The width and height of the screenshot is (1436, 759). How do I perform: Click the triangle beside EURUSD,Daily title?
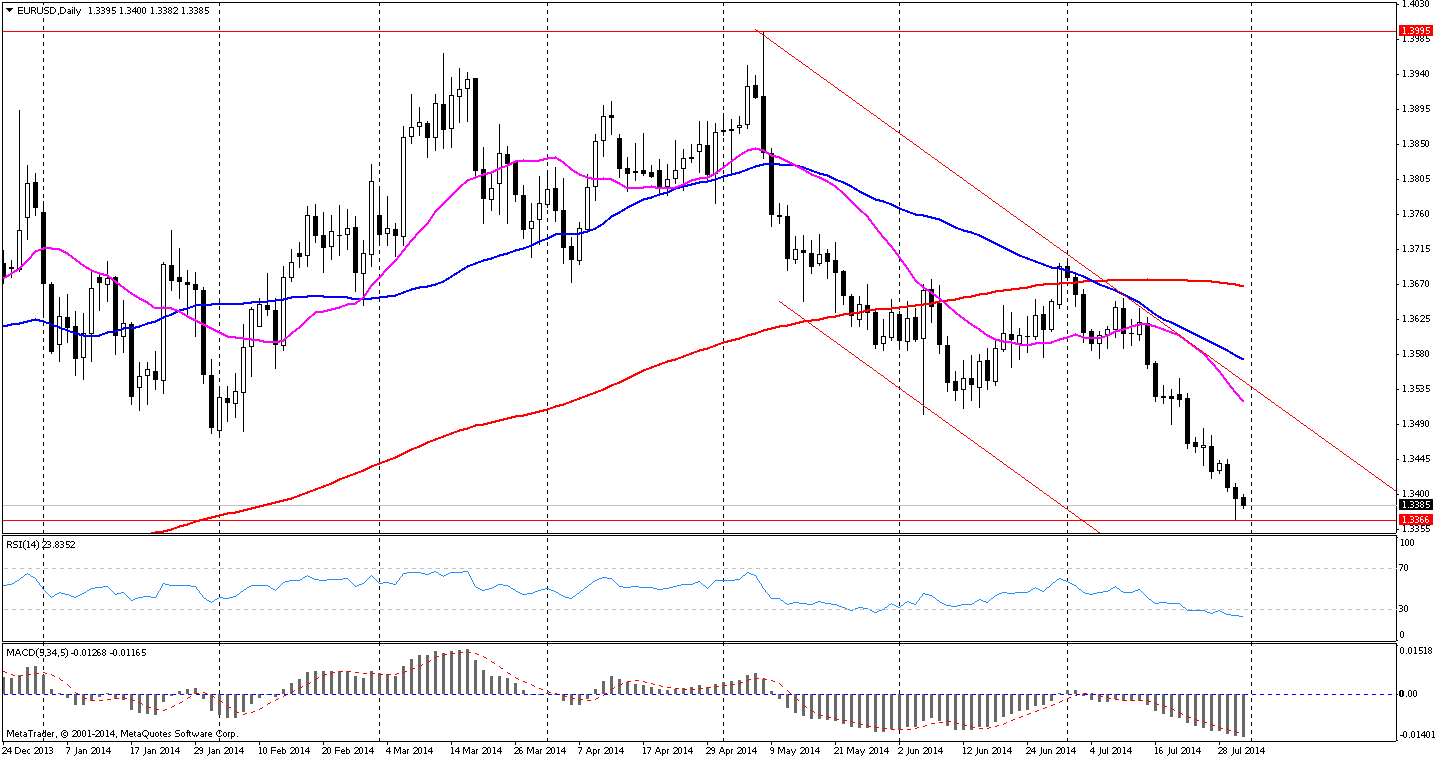[x=9, y=9]
